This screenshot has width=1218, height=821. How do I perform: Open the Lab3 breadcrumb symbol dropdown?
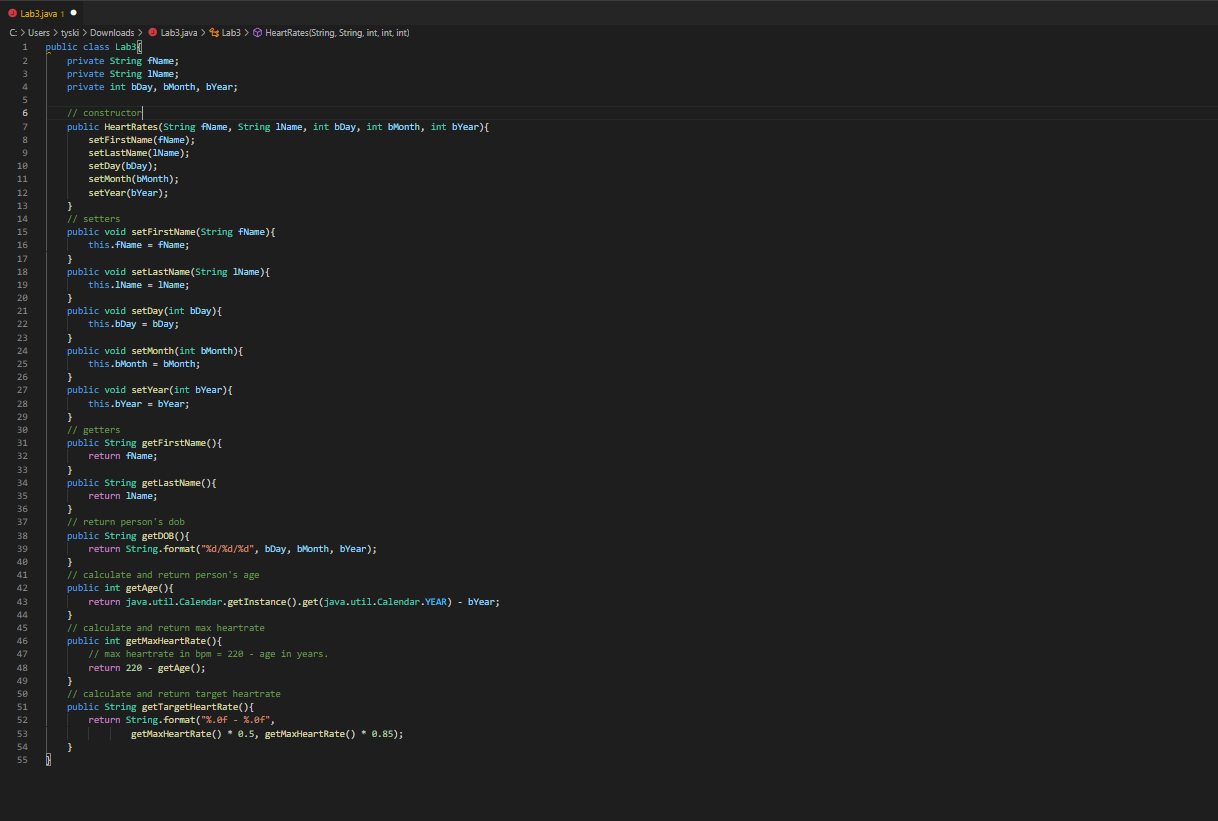(x=233, y=33)
